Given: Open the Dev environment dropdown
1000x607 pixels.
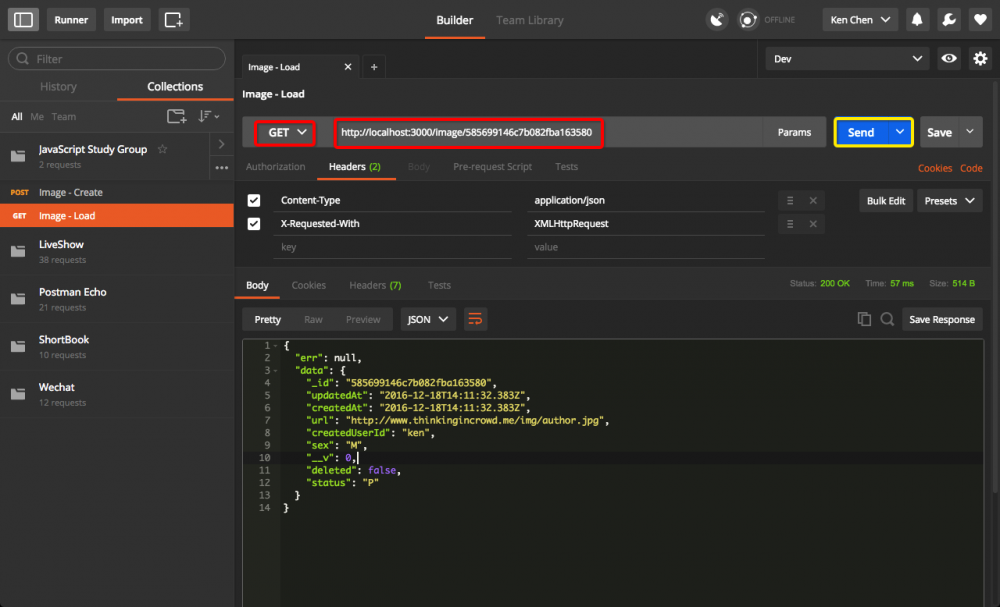Looking at the screenshot, I should coord(845,59).
